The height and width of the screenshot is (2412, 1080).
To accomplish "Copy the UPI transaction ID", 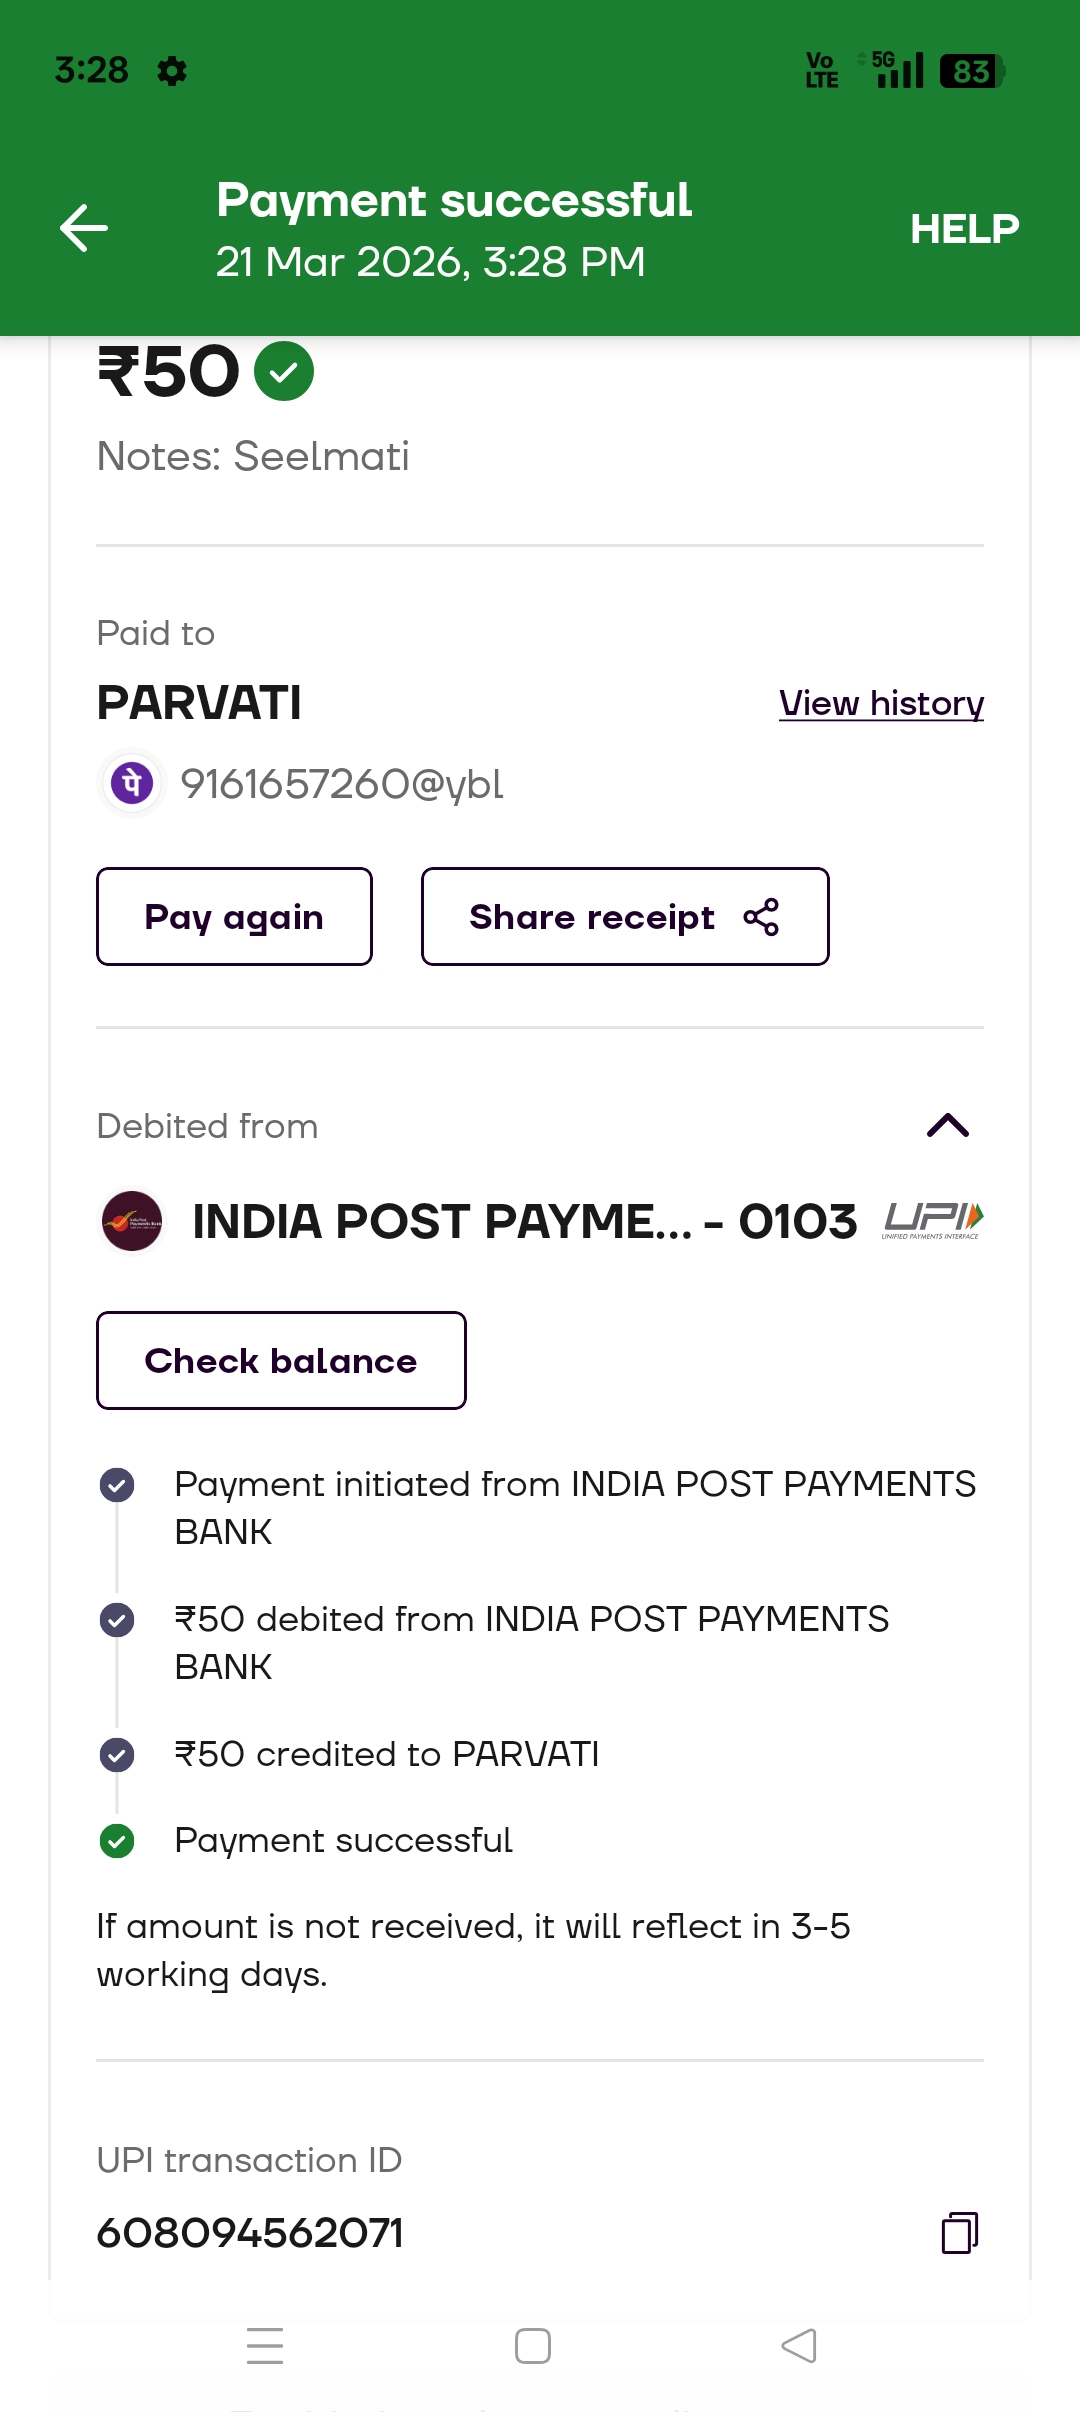I will (959, 2232).
